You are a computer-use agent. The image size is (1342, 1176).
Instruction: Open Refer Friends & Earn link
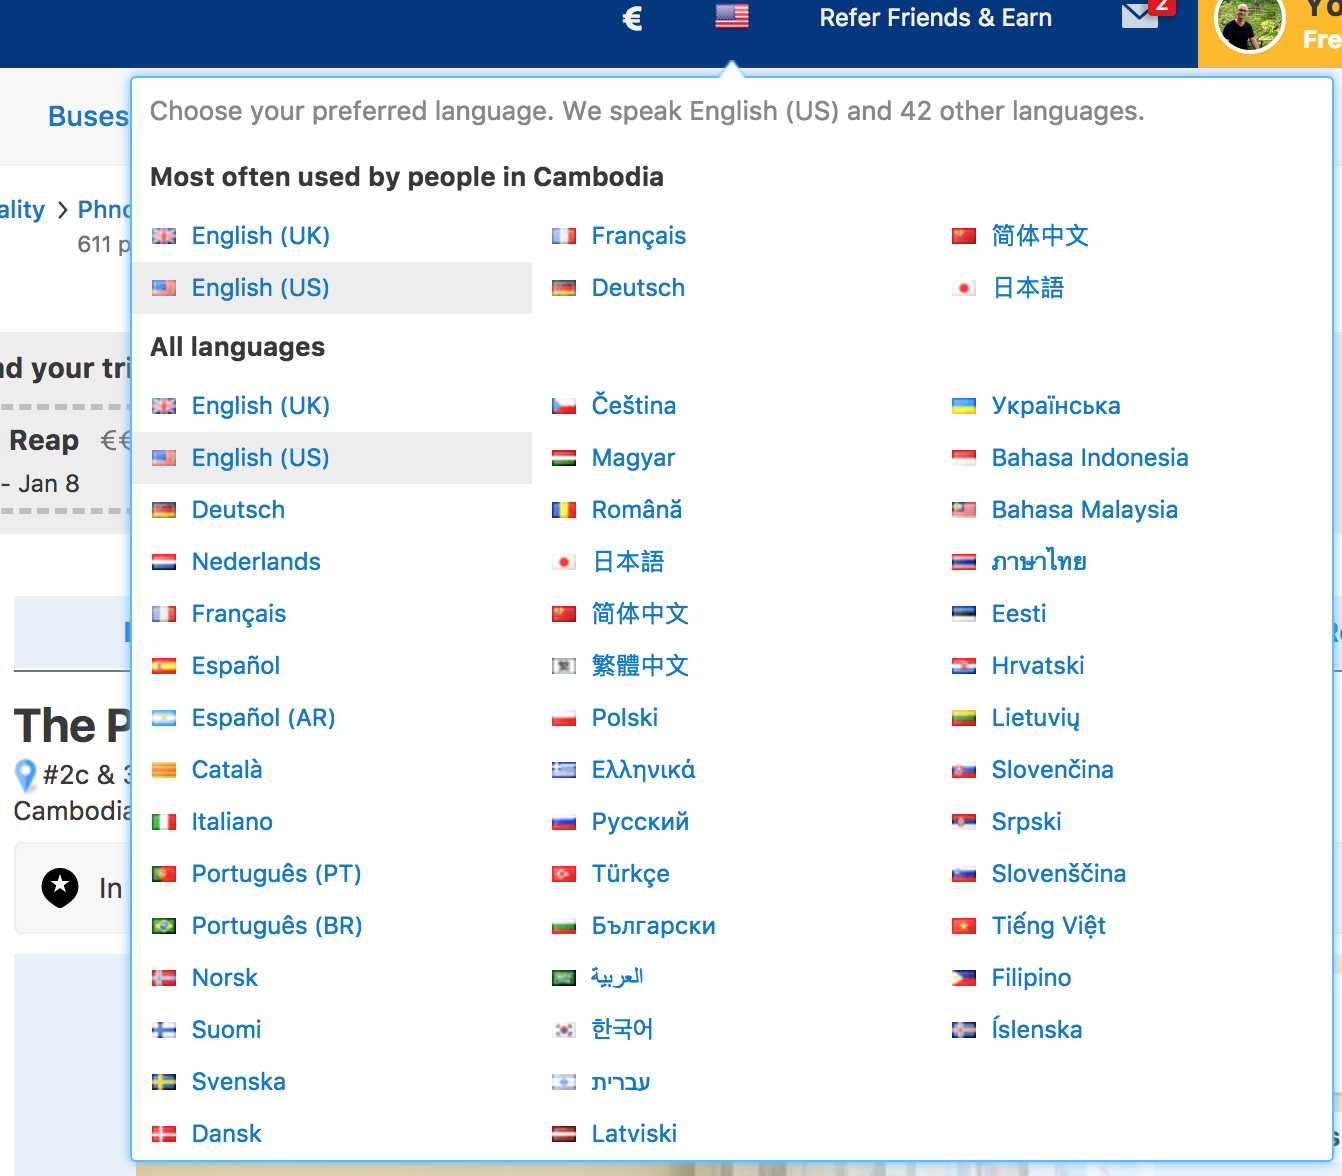[x=935, y=18]
